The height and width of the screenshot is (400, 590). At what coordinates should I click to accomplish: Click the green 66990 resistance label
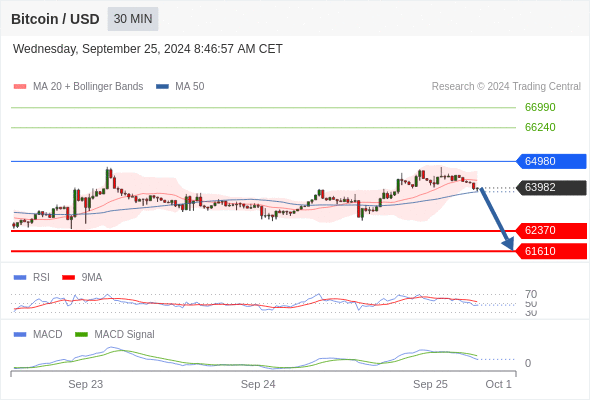tap(540, 107)
